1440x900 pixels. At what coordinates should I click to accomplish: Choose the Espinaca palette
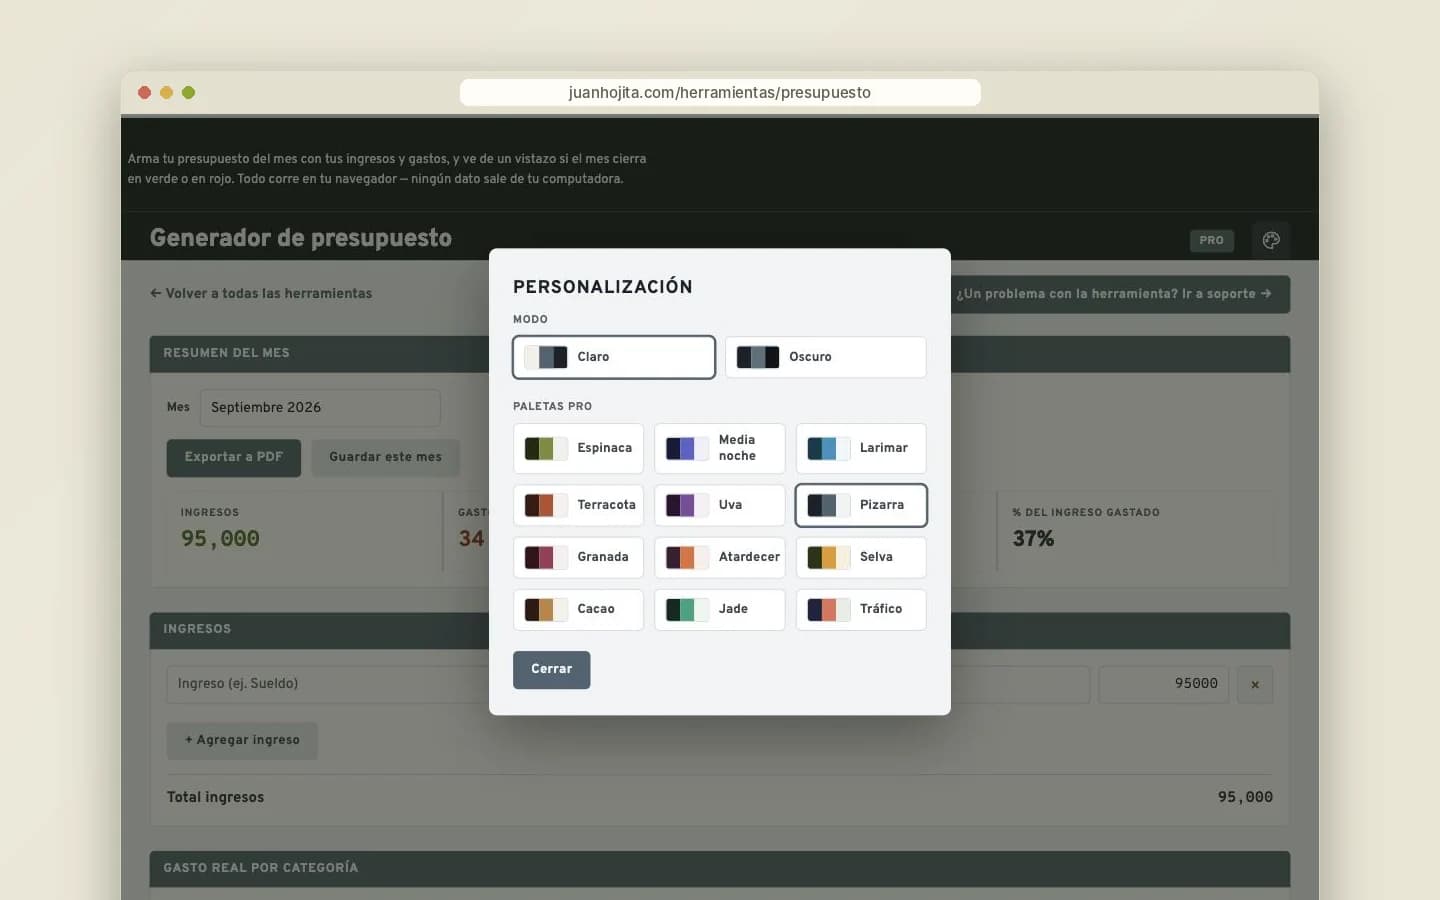(x=578, y=448)
